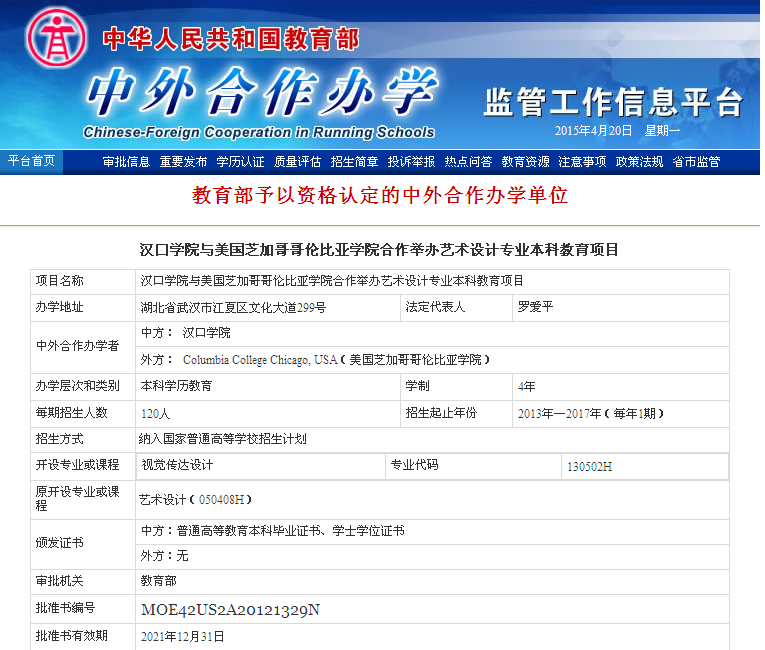This screenshot has width=765, height=650.
Task: Open 投诉举报 menu item
Action: (x=411, y=162)
